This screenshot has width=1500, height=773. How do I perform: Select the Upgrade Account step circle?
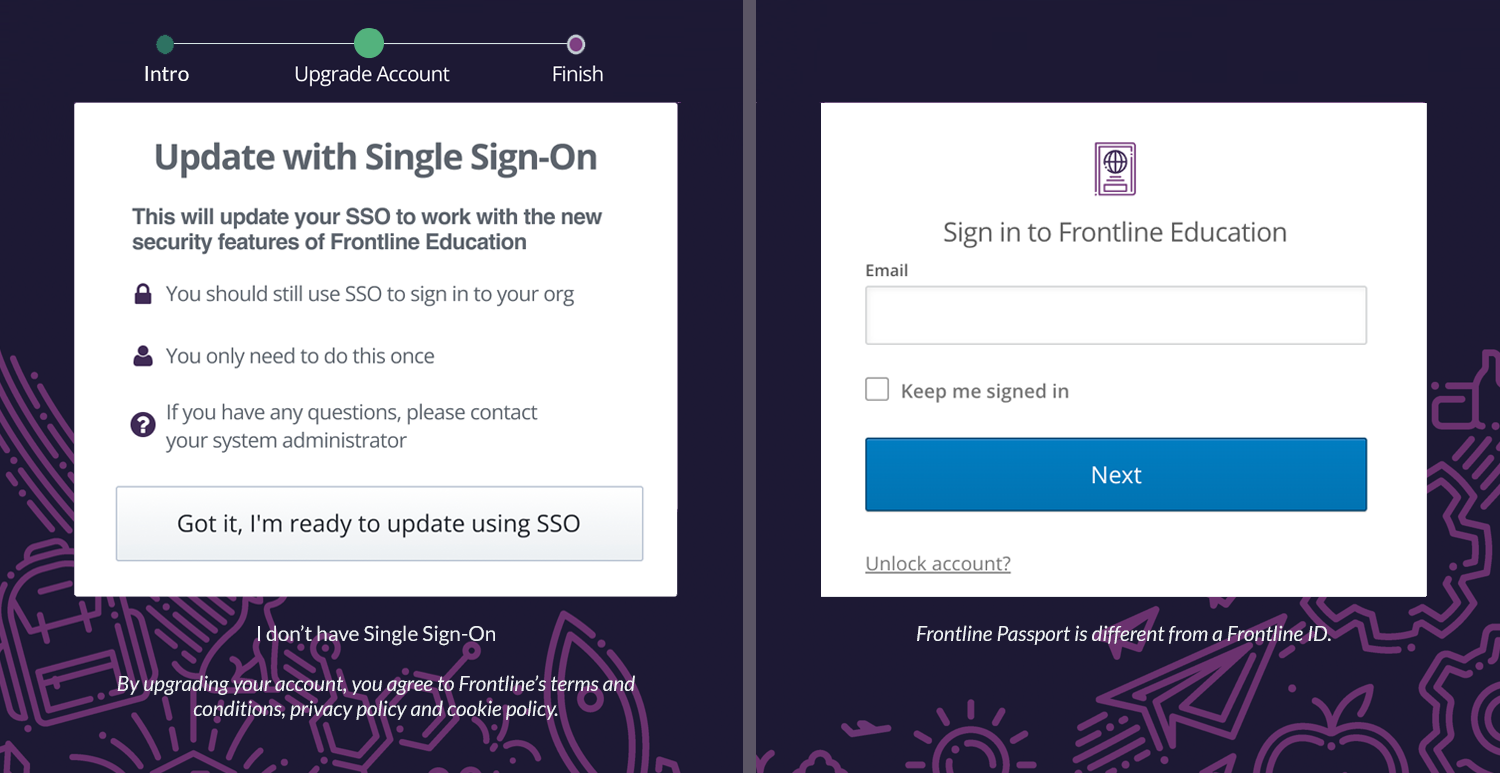(369, 43)
